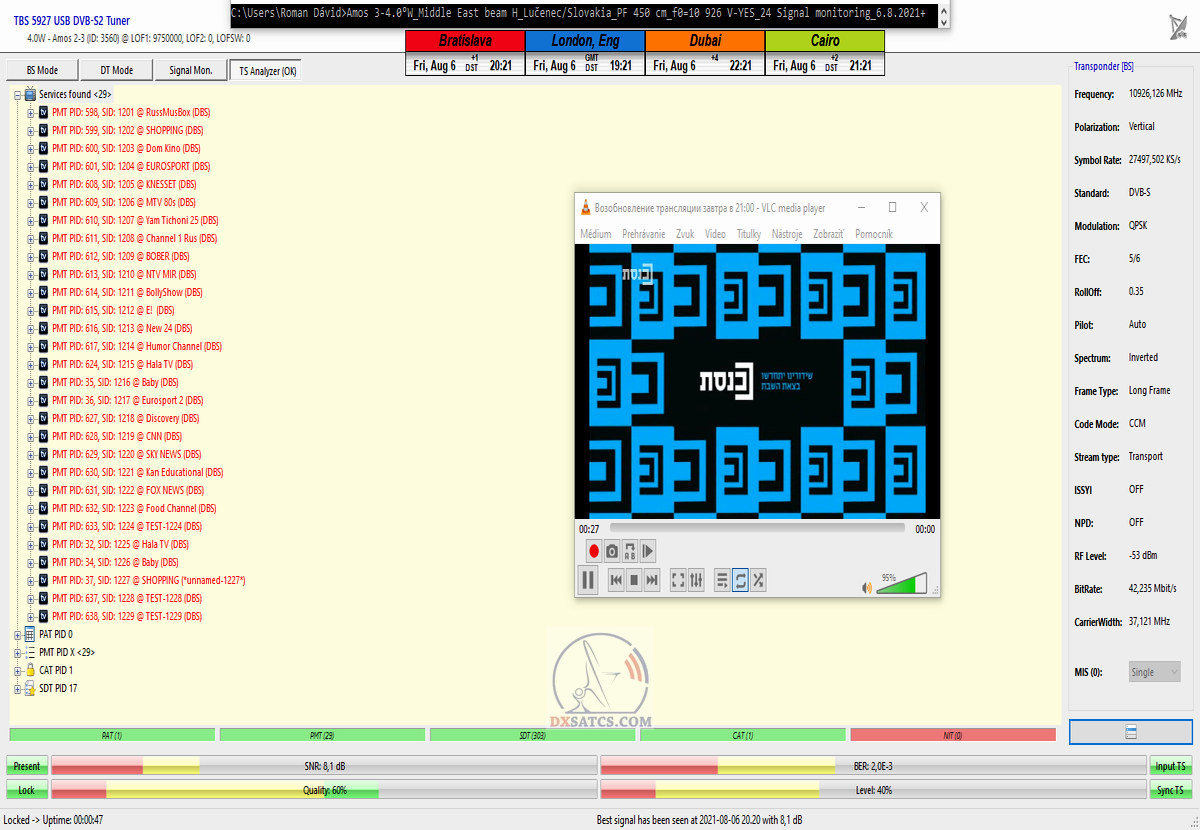Click the Input TS button
1200x830 pixels.
[1170, 766]
